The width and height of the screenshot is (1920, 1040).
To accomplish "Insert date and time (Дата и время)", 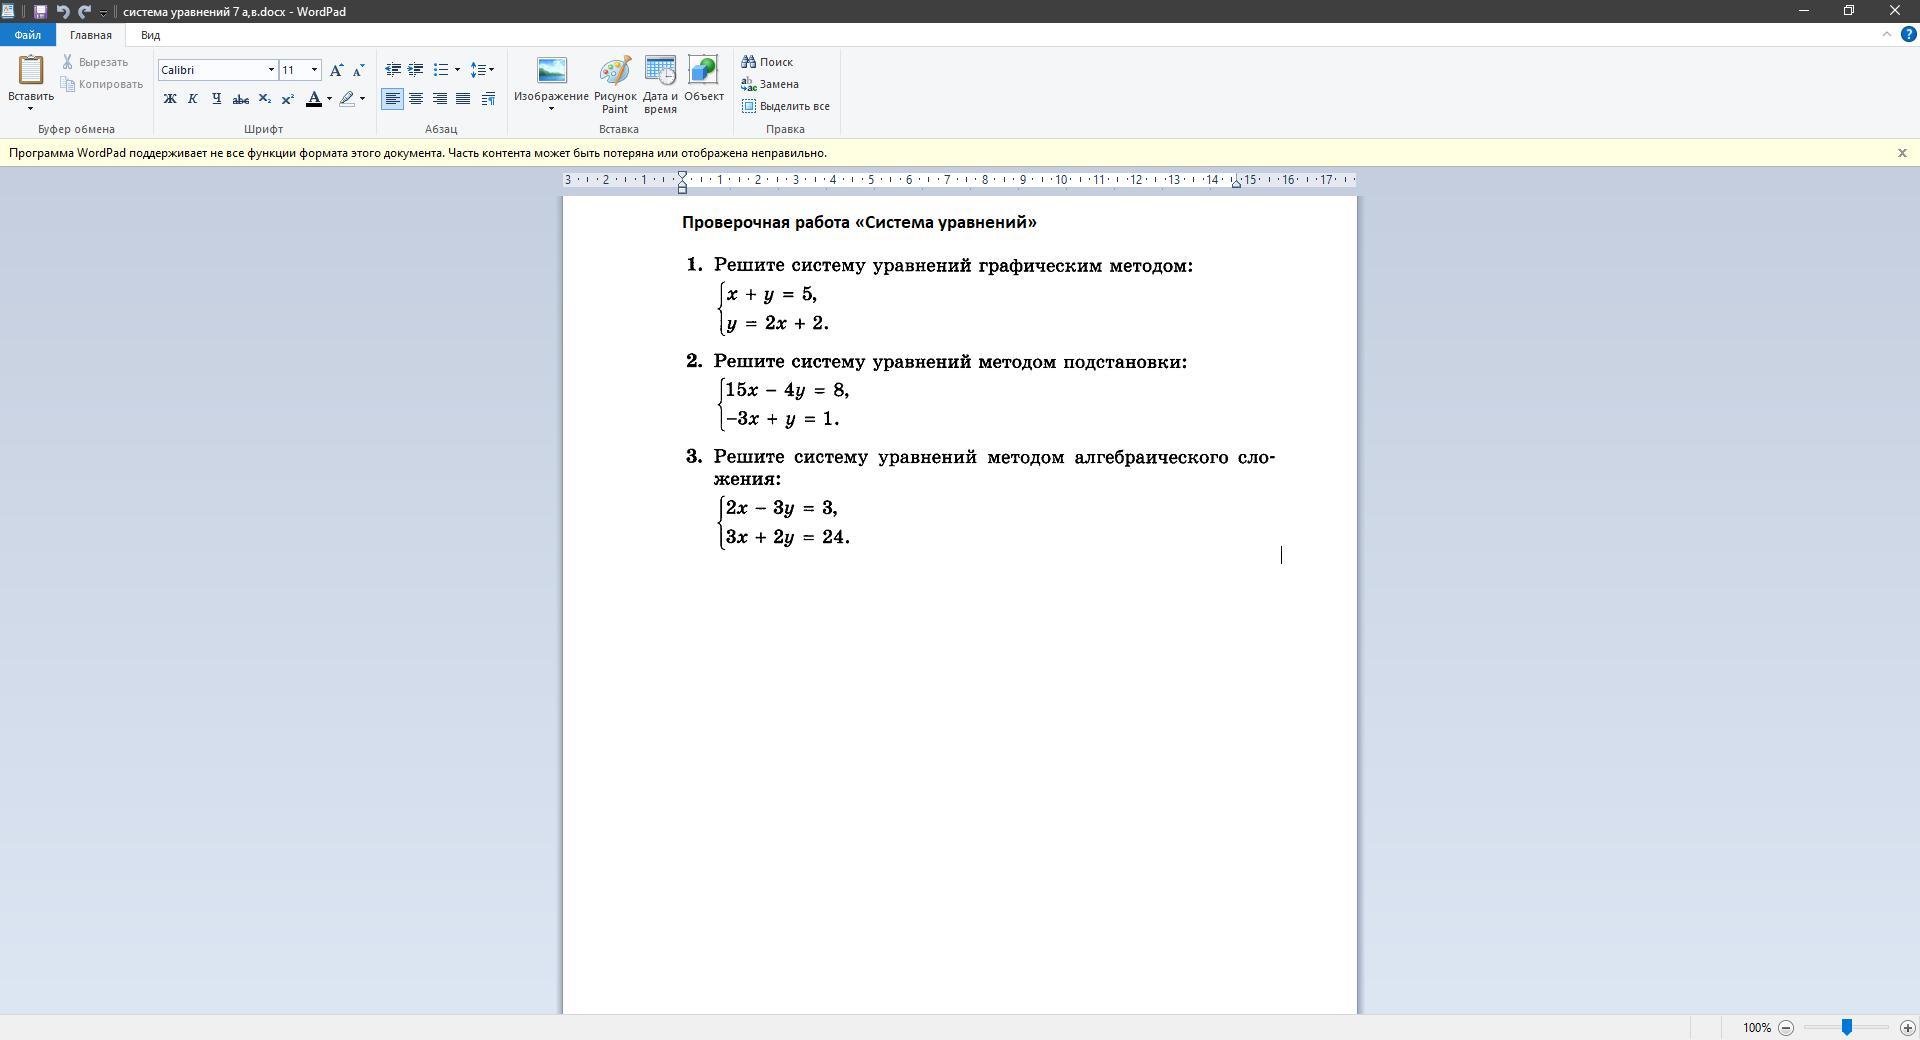I will pos(660,85).
